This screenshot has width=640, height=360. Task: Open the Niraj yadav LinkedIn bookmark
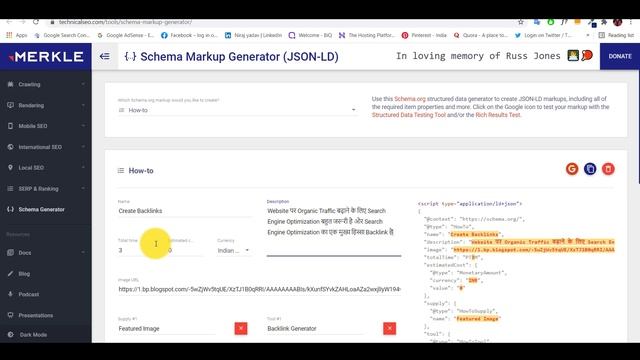tap(253, 36)
